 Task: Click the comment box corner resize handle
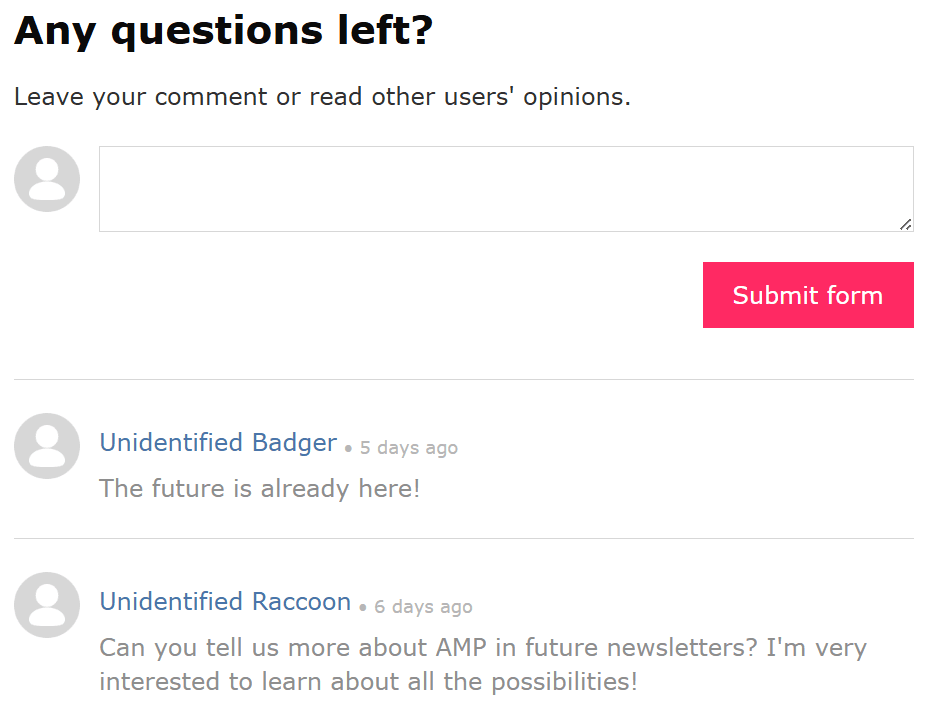905,224
